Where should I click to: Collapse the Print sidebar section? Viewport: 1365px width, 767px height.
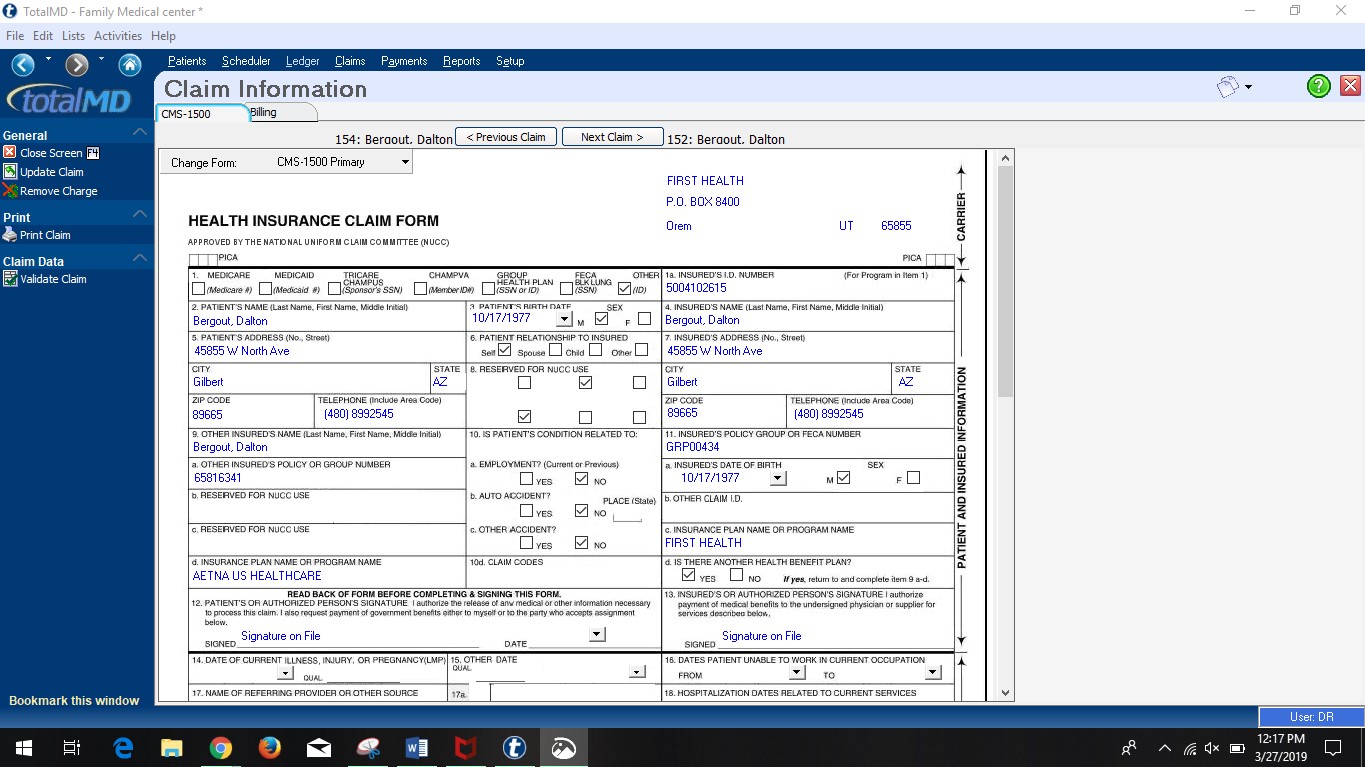click(140, 213)
